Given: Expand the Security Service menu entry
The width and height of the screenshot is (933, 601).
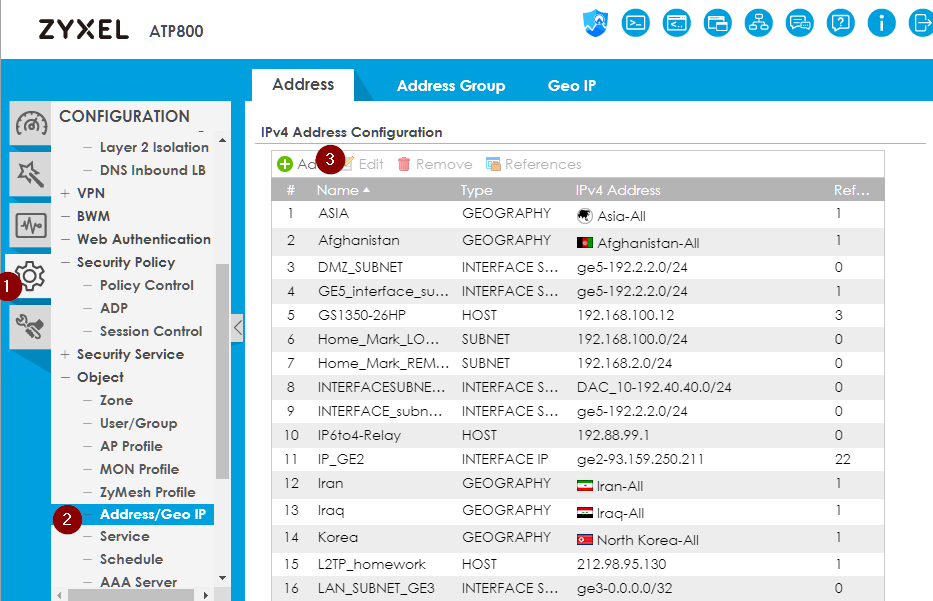Looking at the screenshot, I should click(x=126, y=354).
